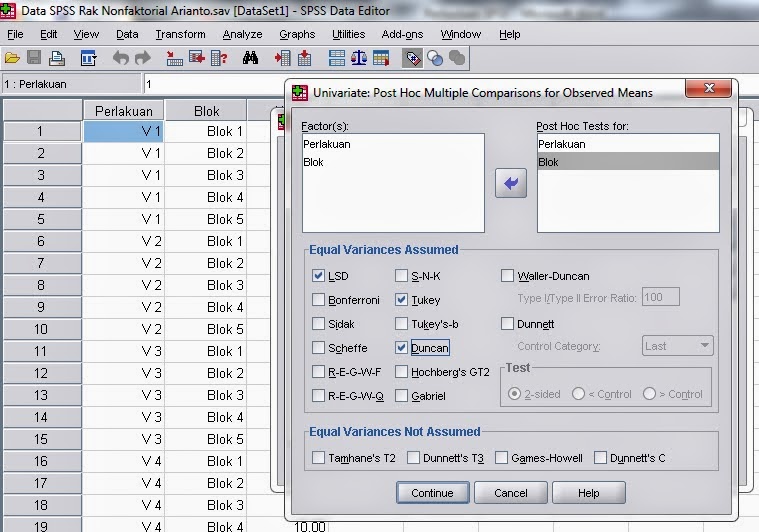Image resolution: width=759 pixels, height=532 pixels.
Task: Open the Utilities menu
Action: click(x=349, y=34)
